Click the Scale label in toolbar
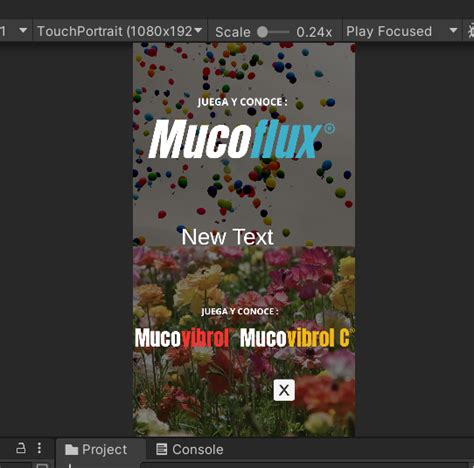The height and width of the screenshot is (468, 474). (233, 32)
